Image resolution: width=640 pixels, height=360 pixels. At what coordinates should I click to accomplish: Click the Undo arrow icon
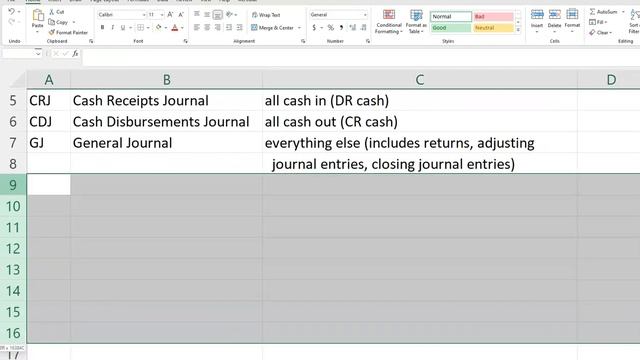[x=11, y=12]
